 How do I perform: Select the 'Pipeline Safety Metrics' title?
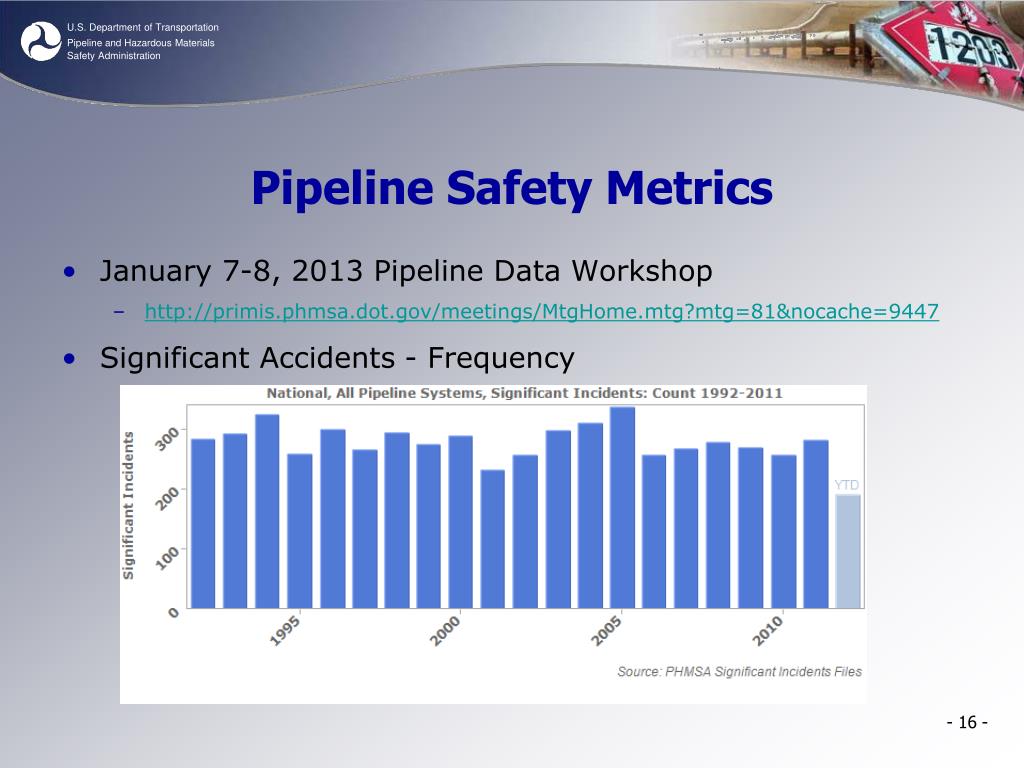512,188
